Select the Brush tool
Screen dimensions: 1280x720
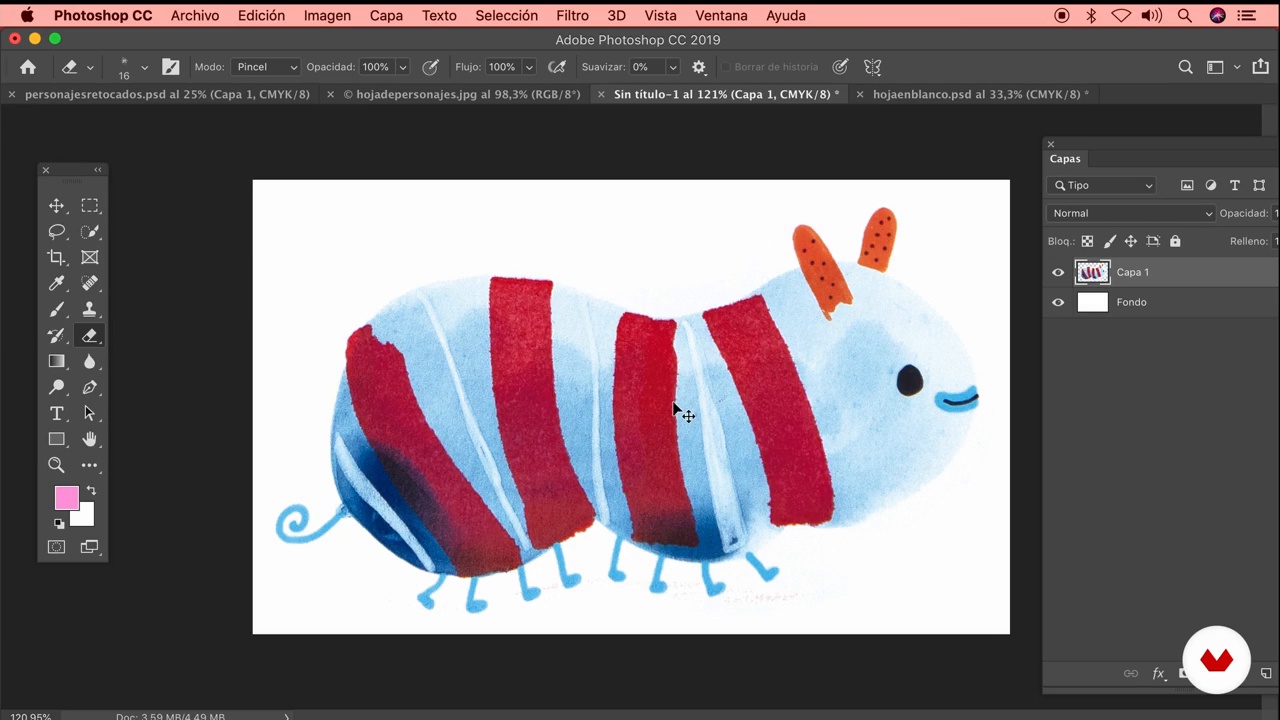57,310
